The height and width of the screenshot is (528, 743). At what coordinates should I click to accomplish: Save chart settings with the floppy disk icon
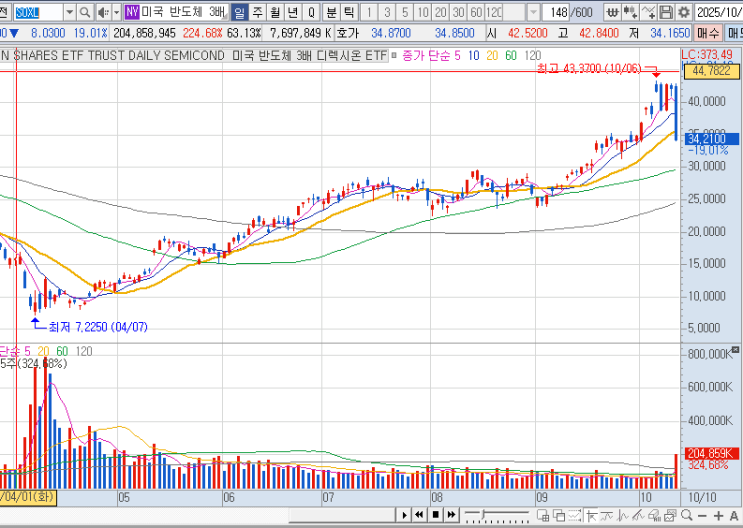pyautogui.click(x=666, y=12)
